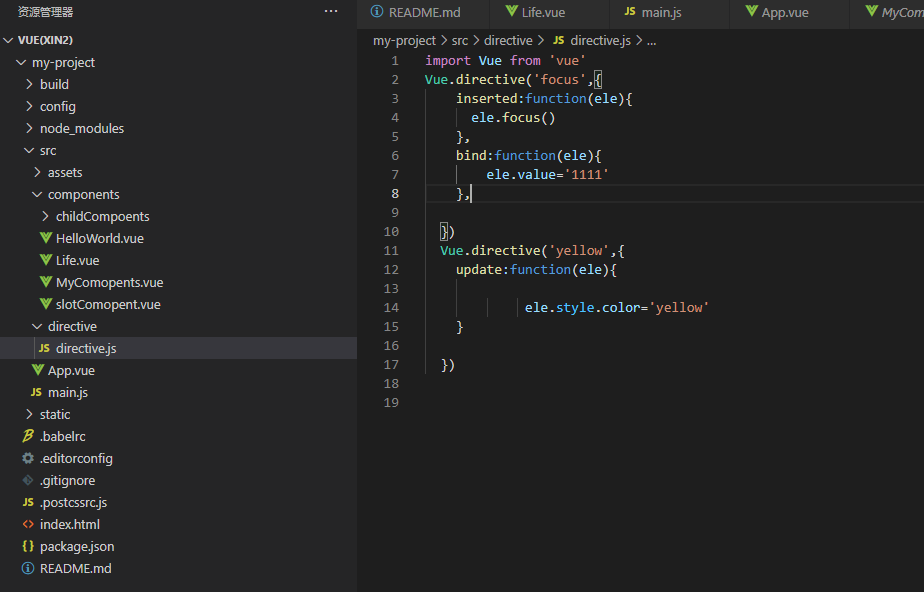
Task: Click the JS icon beside directive.js in tree
Action: tap(44, 348)
